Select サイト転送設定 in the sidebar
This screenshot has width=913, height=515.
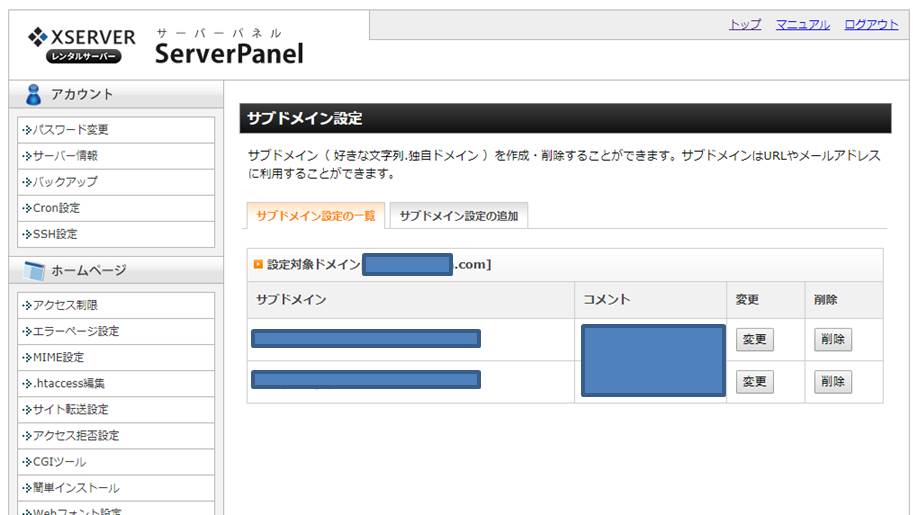click(116, 410)
